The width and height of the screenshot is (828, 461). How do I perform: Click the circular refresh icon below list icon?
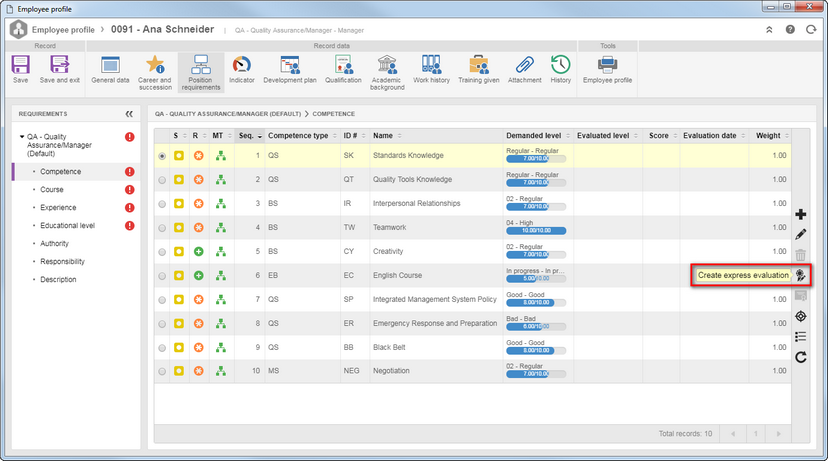801,357
